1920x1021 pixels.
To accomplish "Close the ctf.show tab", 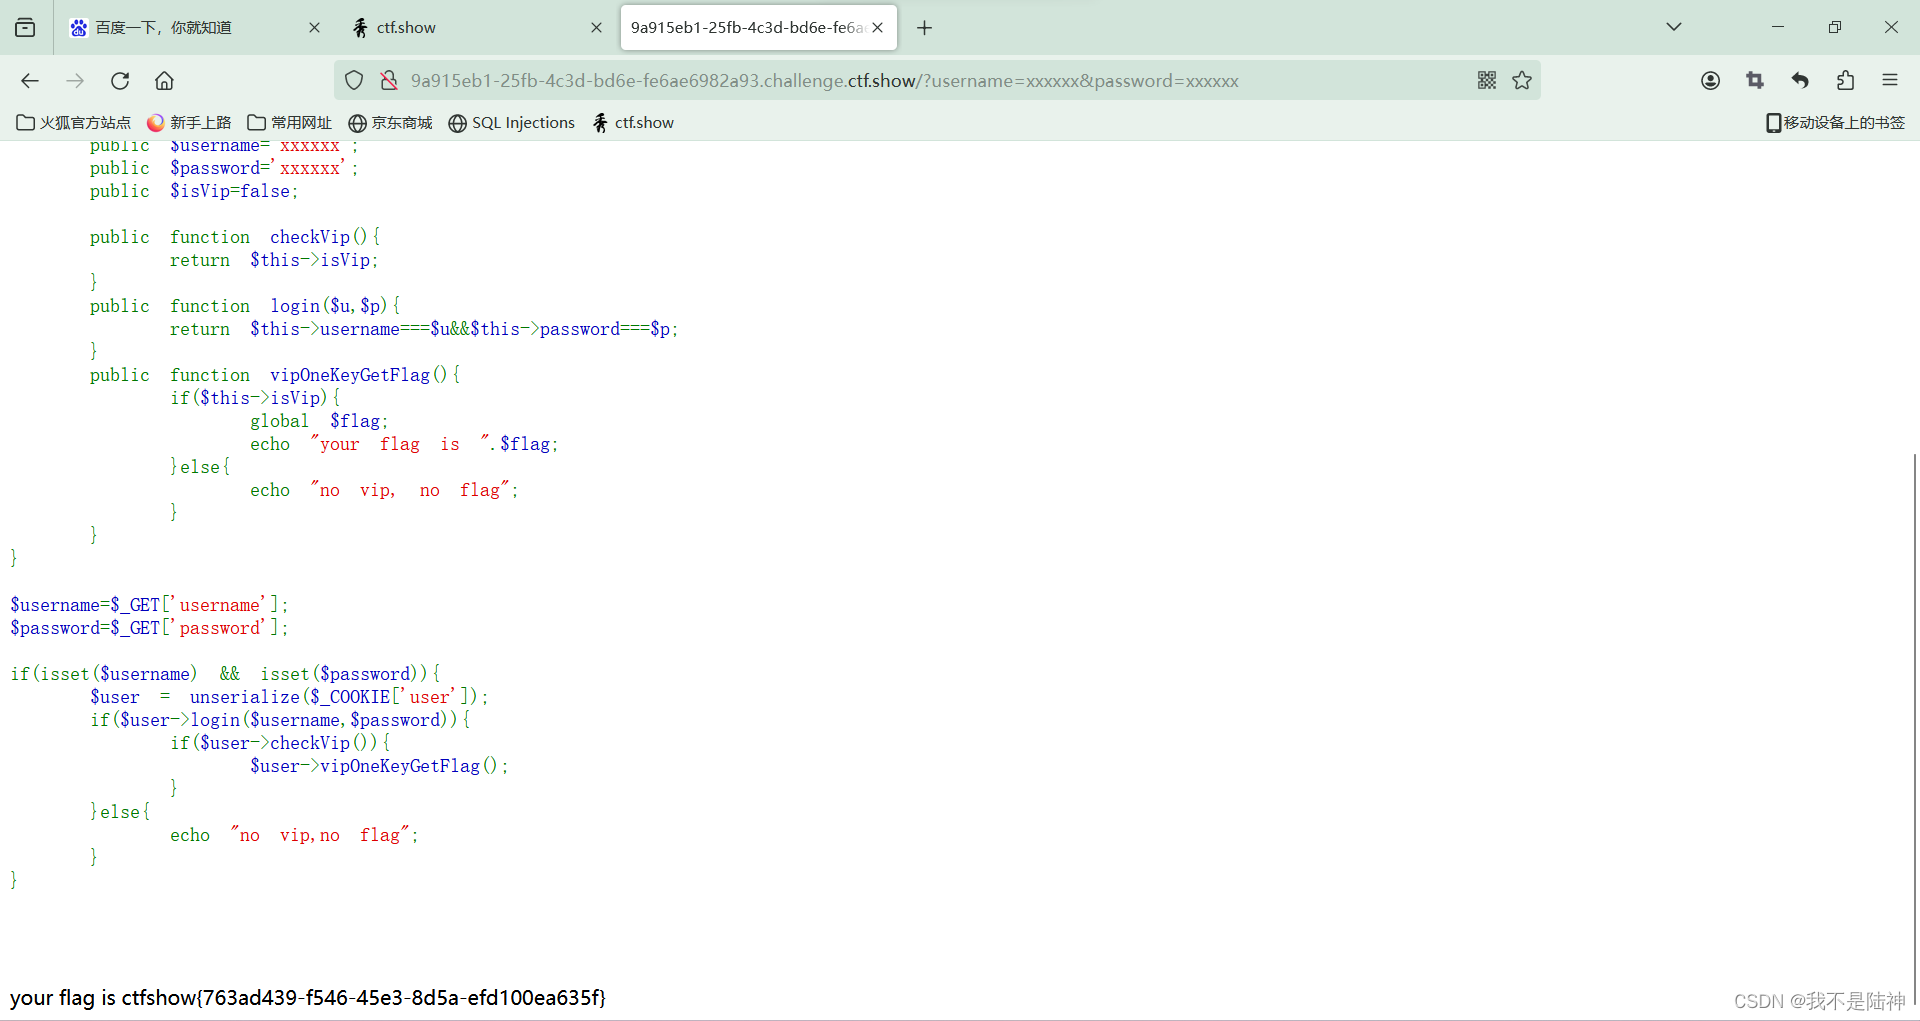I will tap(596, 27).
